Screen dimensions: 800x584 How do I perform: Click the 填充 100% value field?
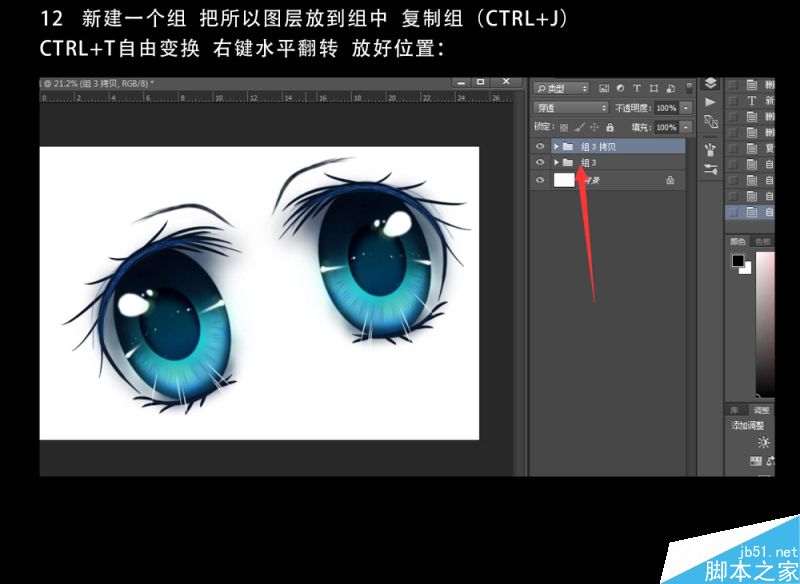point(666,127)
